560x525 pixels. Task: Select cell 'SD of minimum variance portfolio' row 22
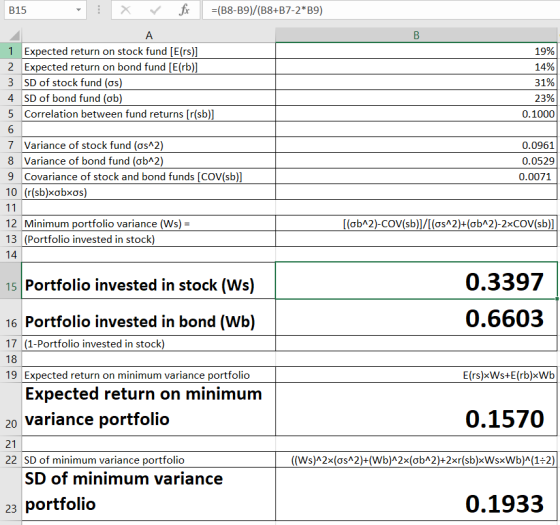[149, 460]
